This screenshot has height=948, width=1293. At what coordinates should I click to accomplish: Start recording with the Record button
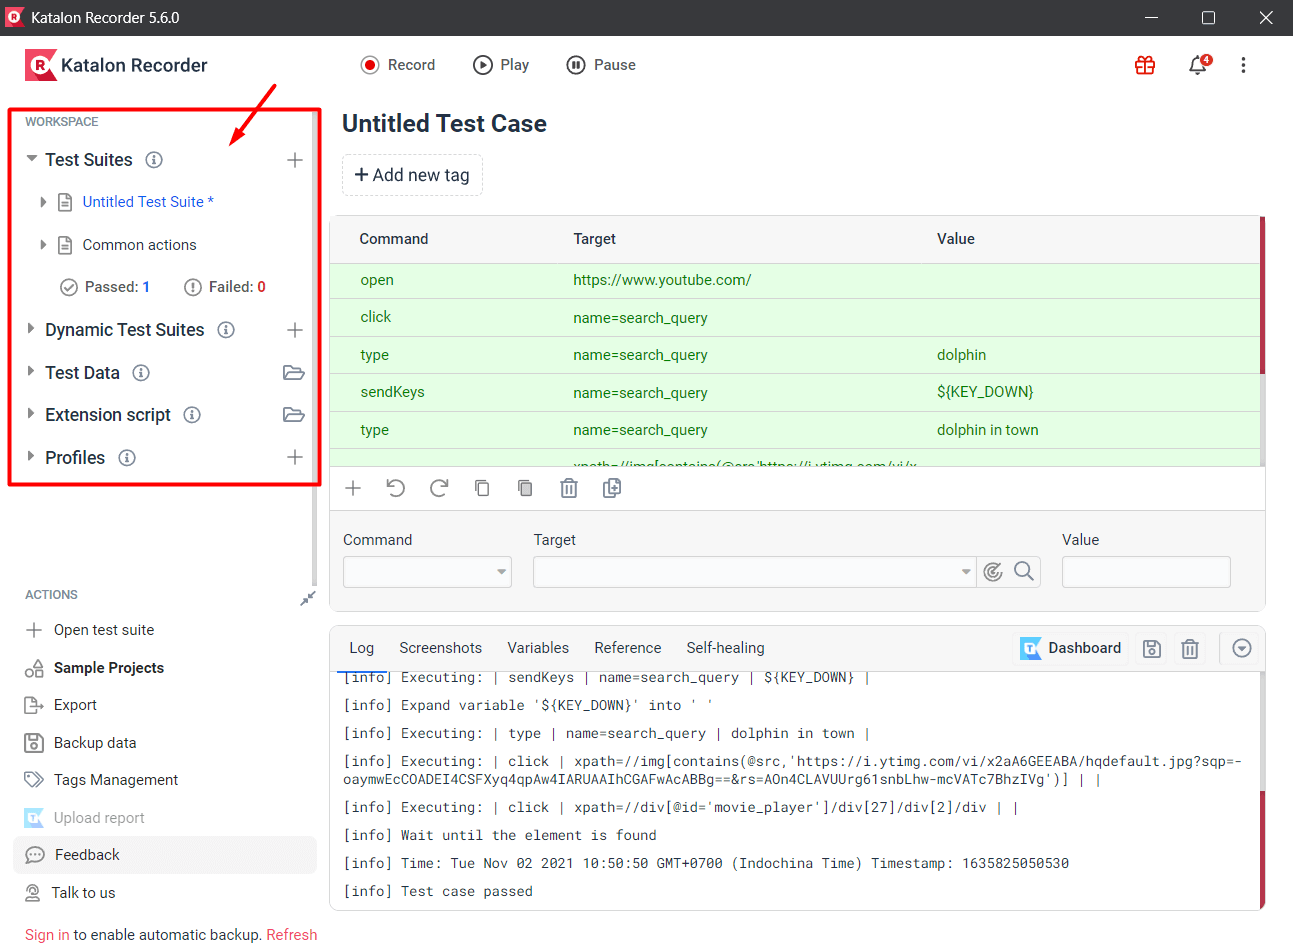398,64
